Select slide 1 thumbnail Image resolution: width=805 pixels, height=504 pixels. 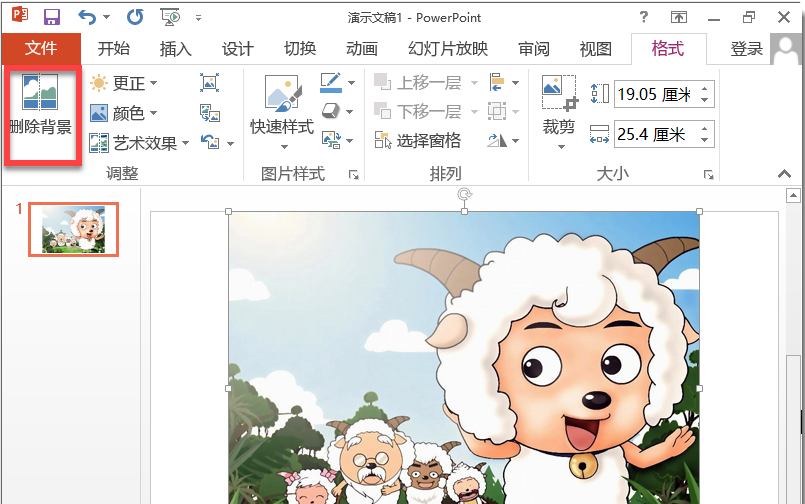coord(73,229)
